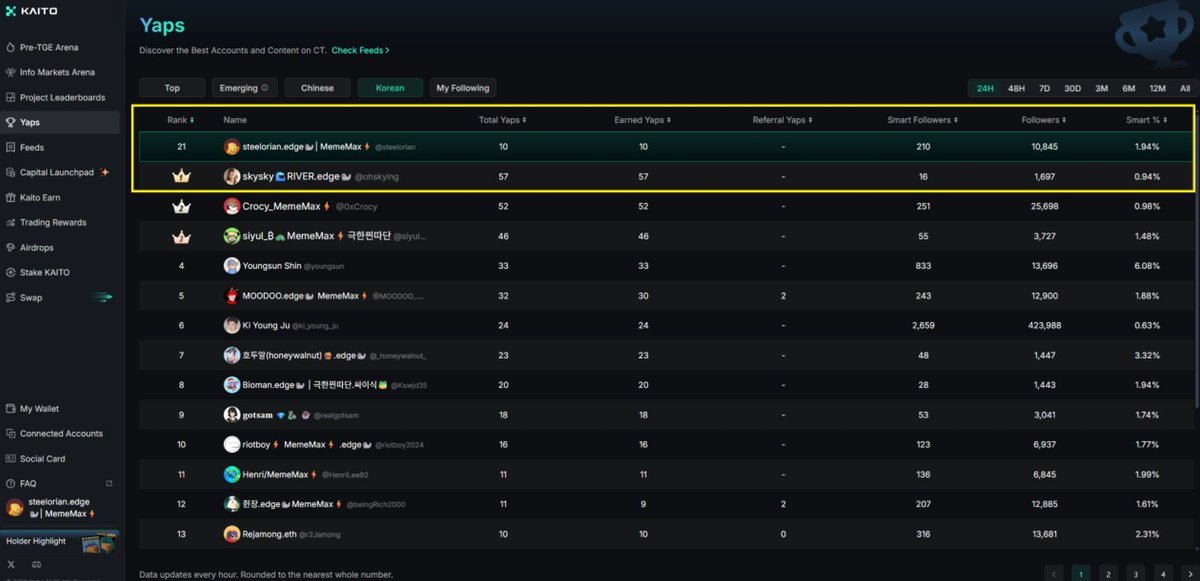Switch to the Emerging tab

(x=244, y=88)
